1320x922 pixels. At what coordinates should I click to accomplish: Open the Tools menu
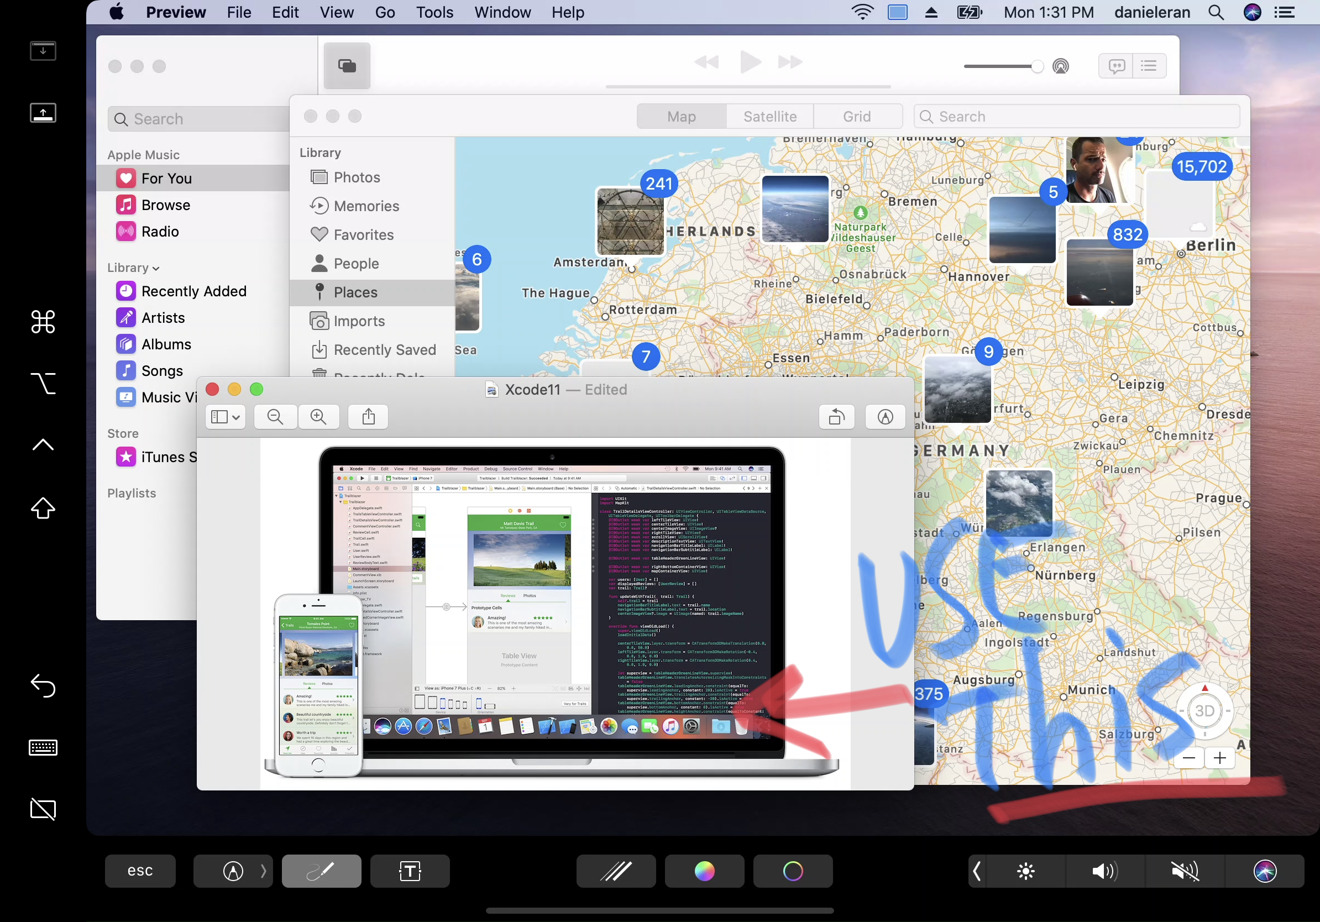tap(434, 12)
